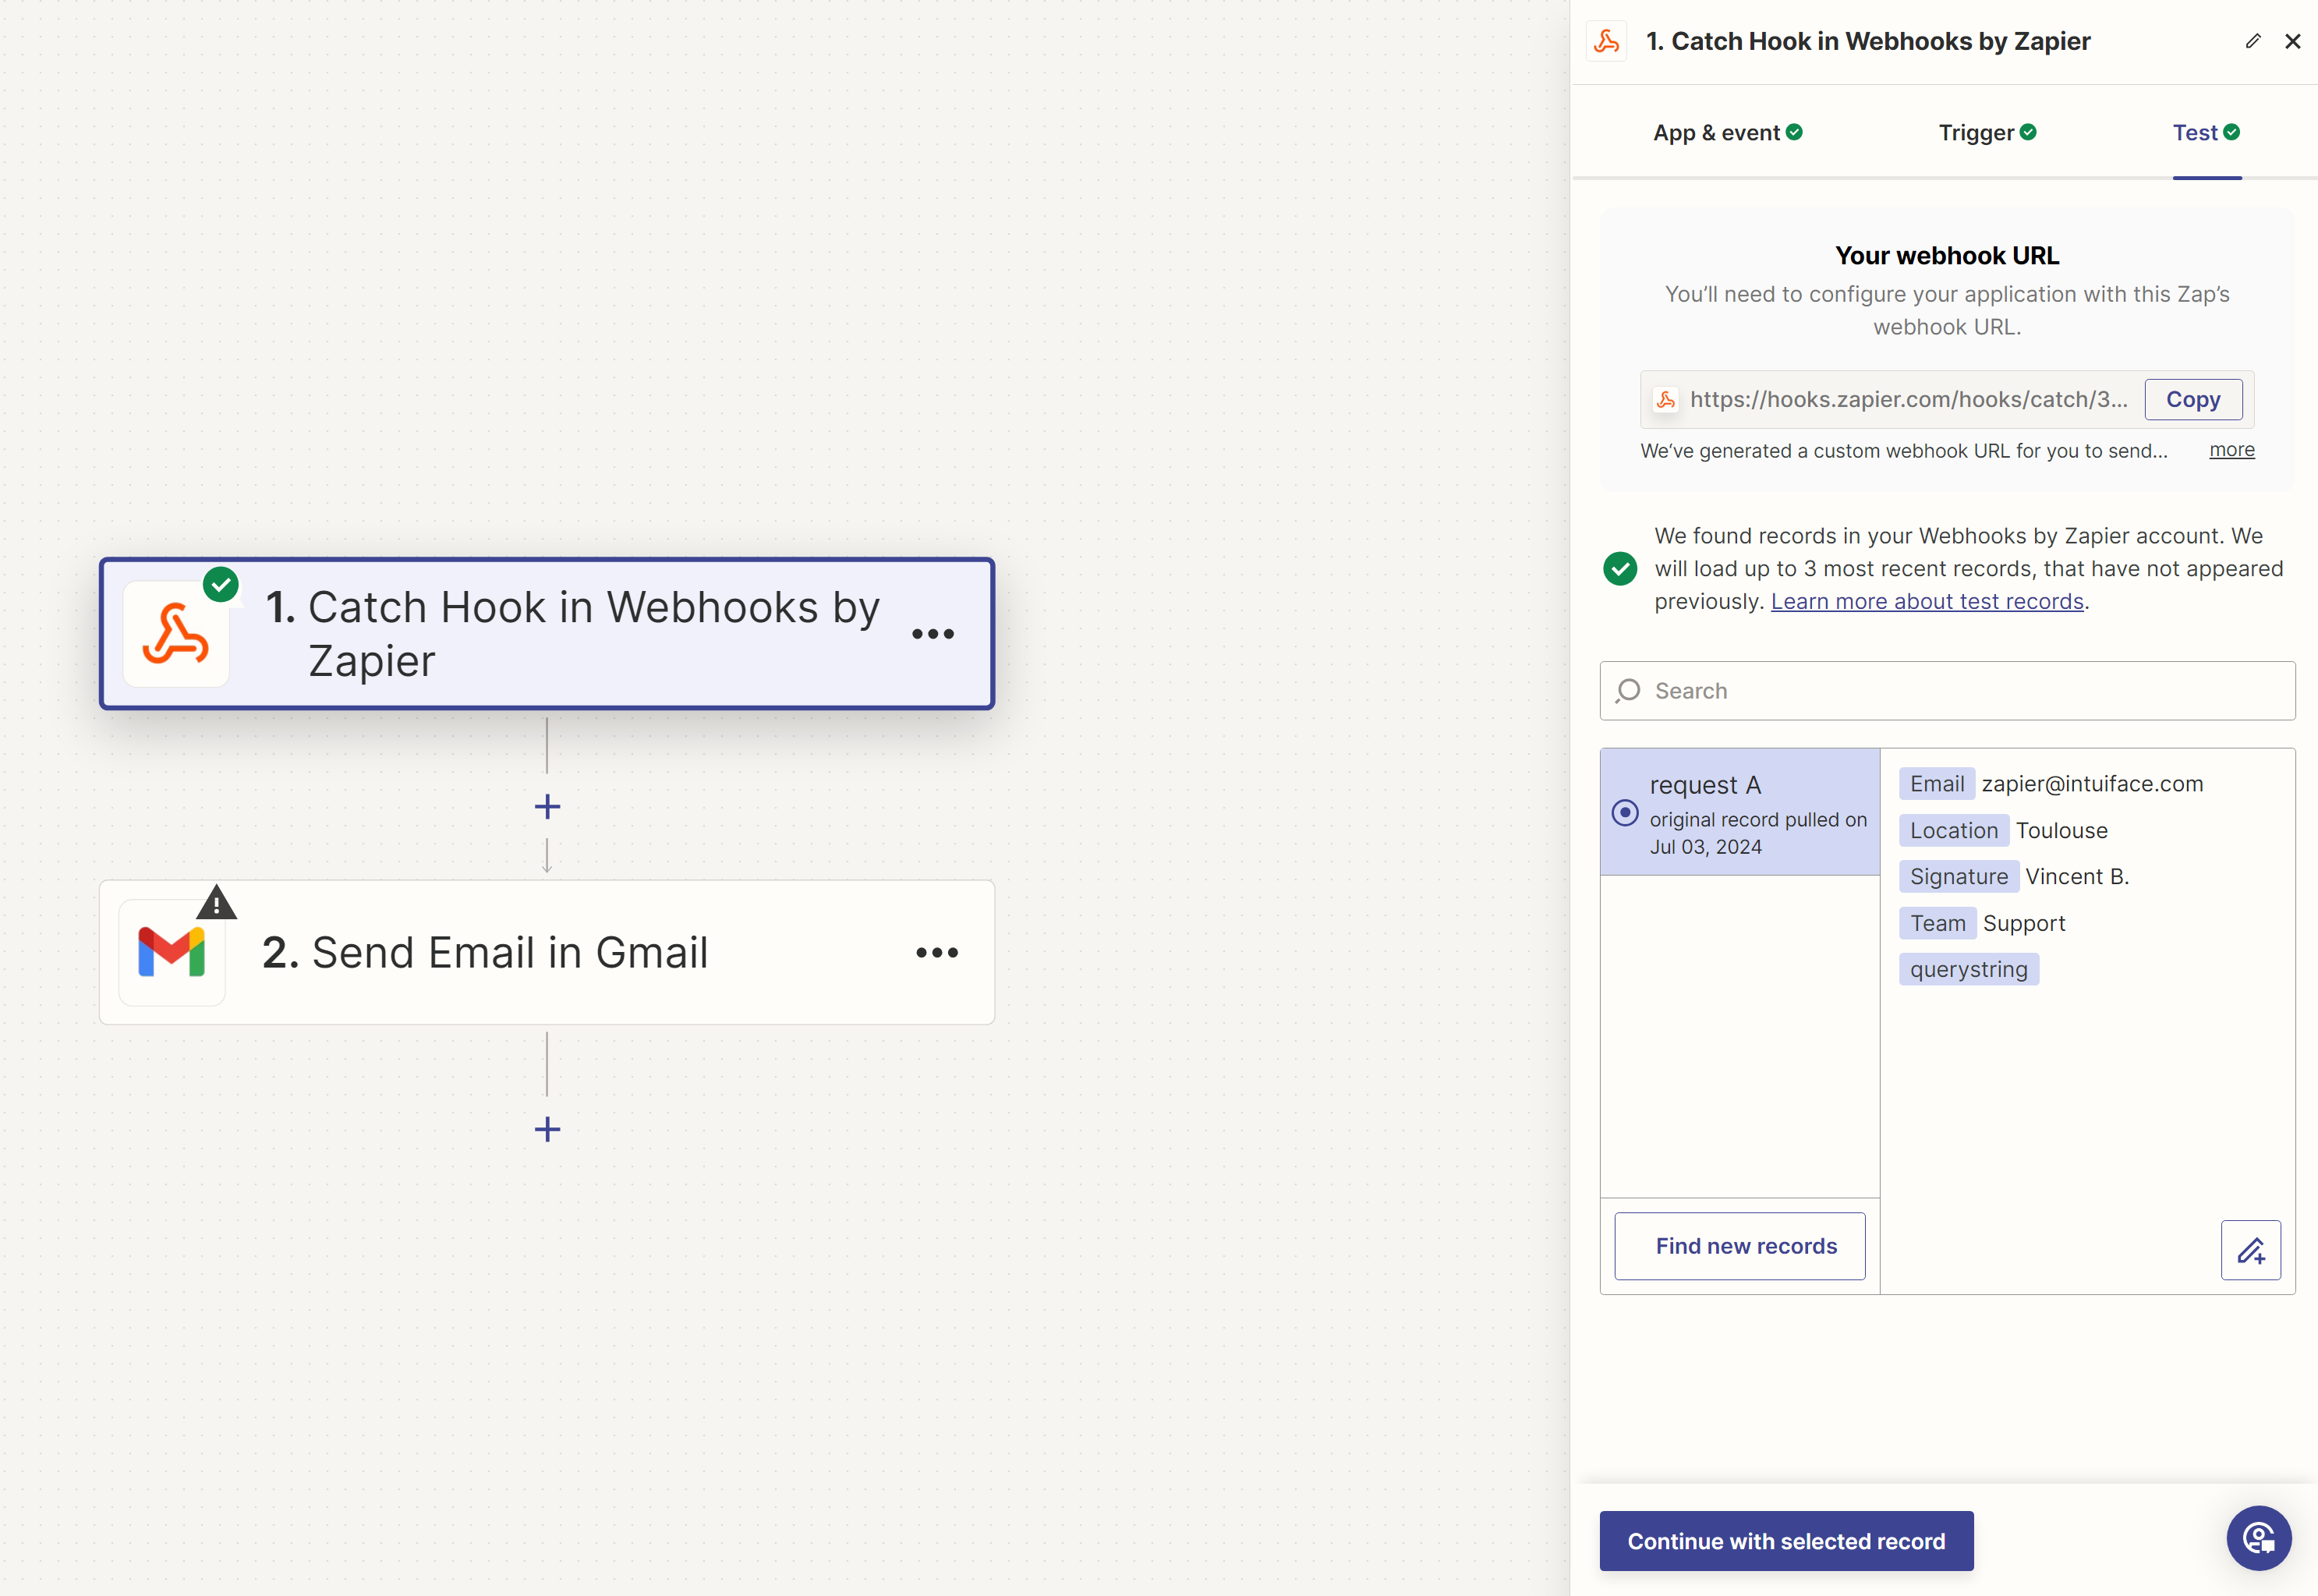Click the Location field label
Viewport: 2318px width, 1596px height.
(x=1954, y=831)
